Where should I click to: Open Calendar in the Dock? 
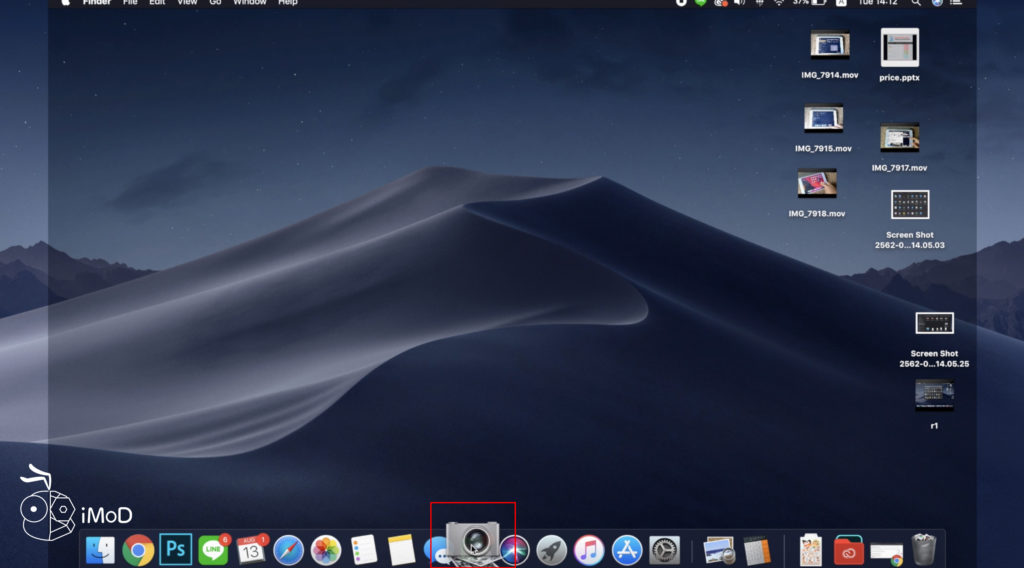pos(251,550)
